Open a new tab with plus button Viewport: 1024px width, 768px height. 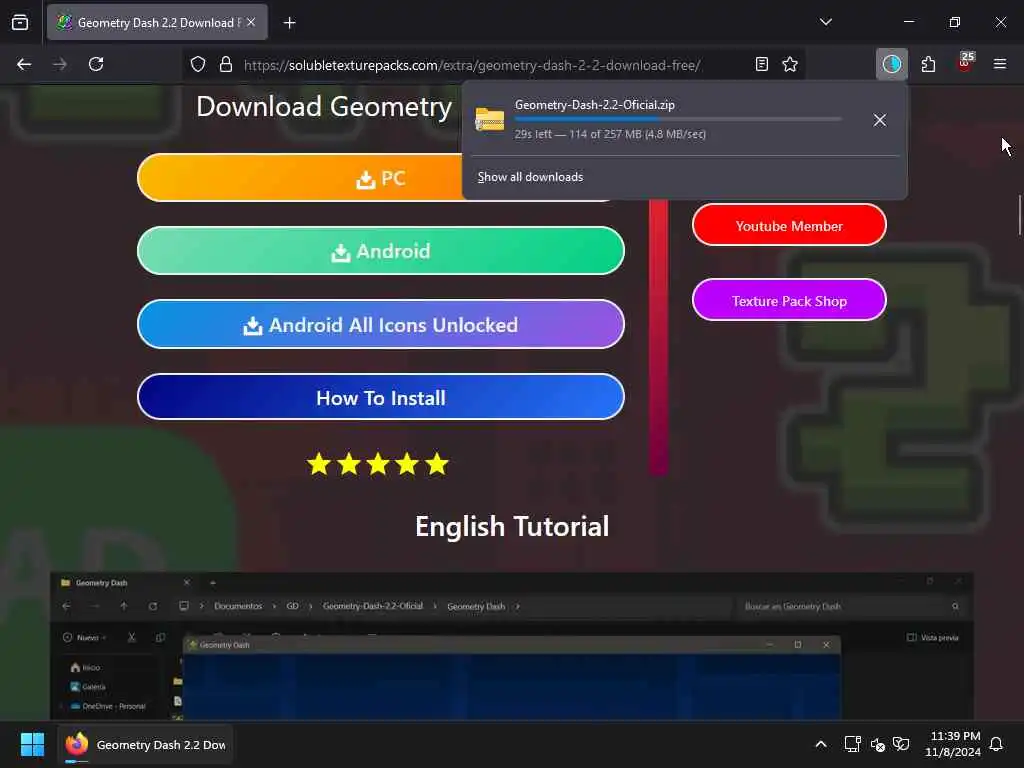[x=289, y=23]
